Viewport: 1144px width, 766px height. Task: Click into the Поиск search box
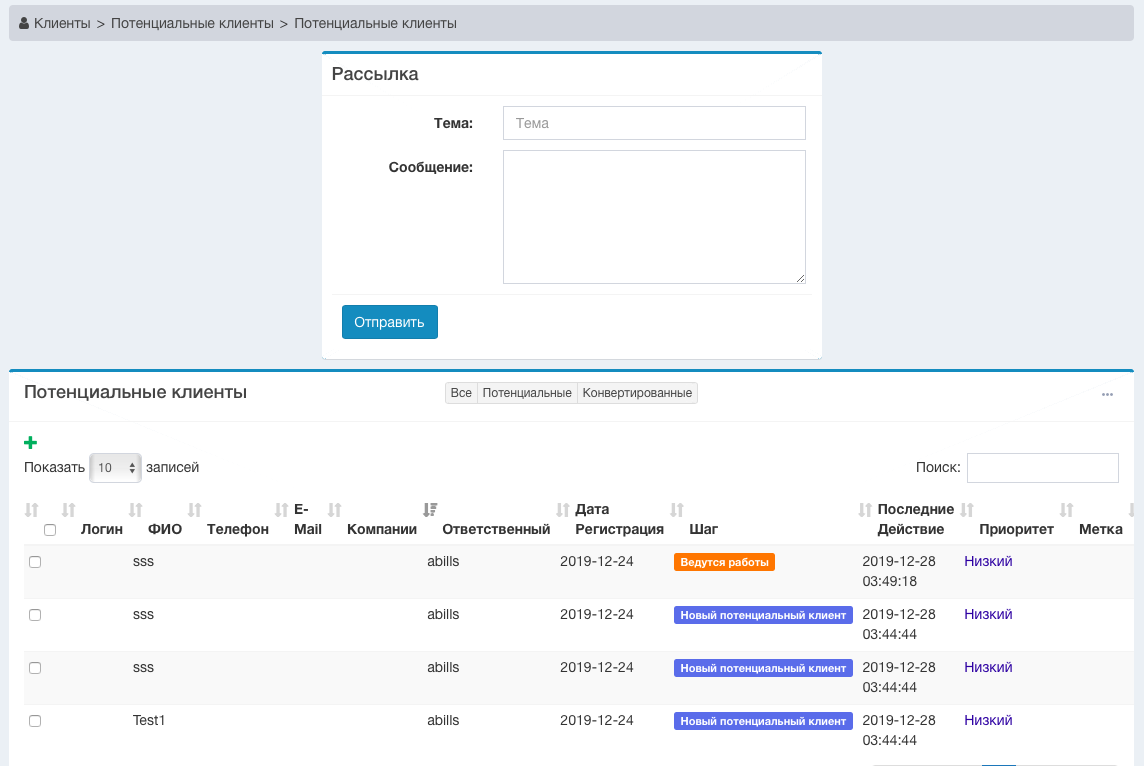click(1042, 468)
